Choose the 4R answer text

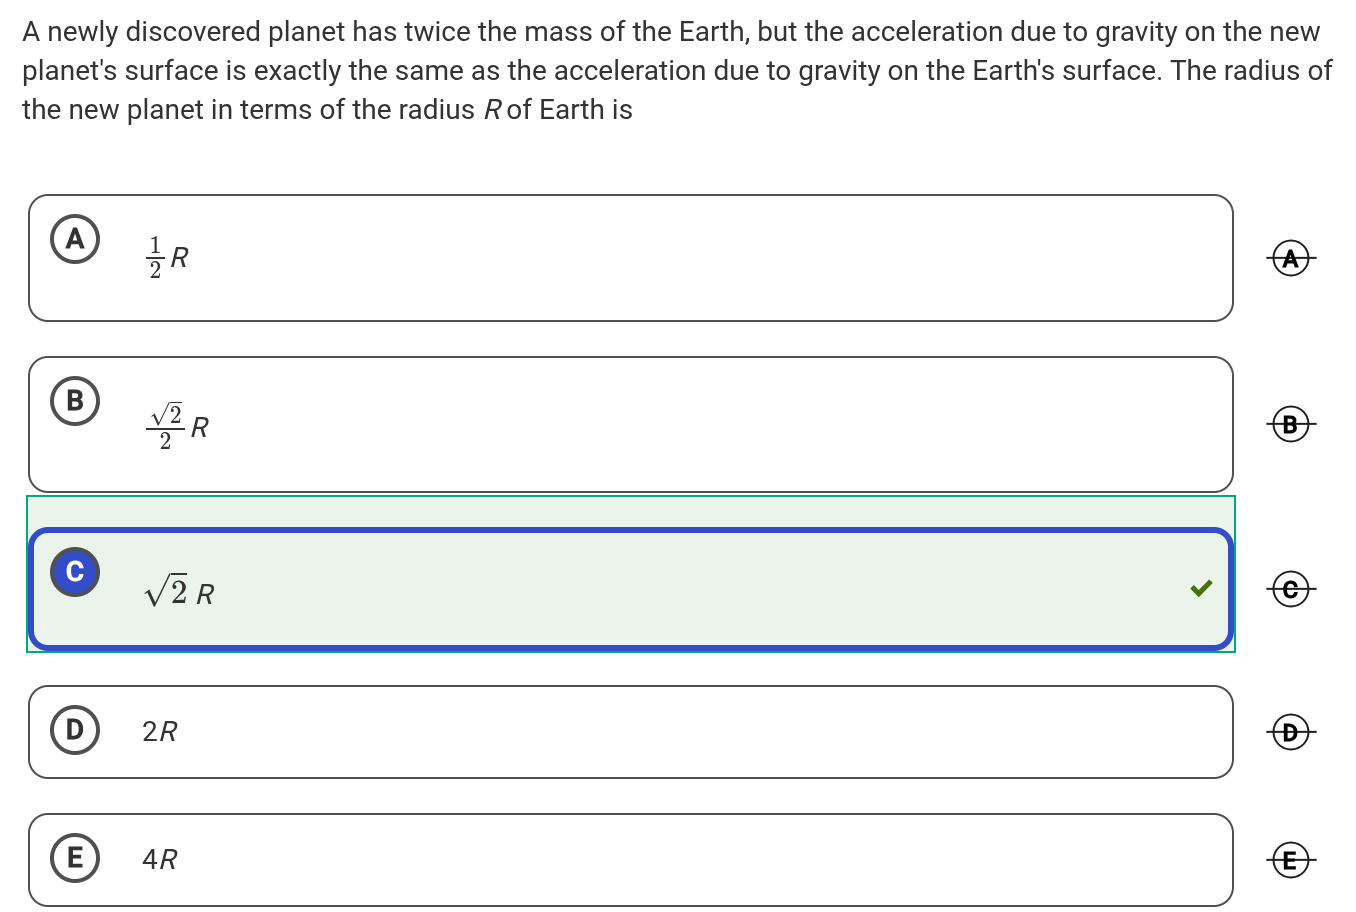[x=160, y=859]
